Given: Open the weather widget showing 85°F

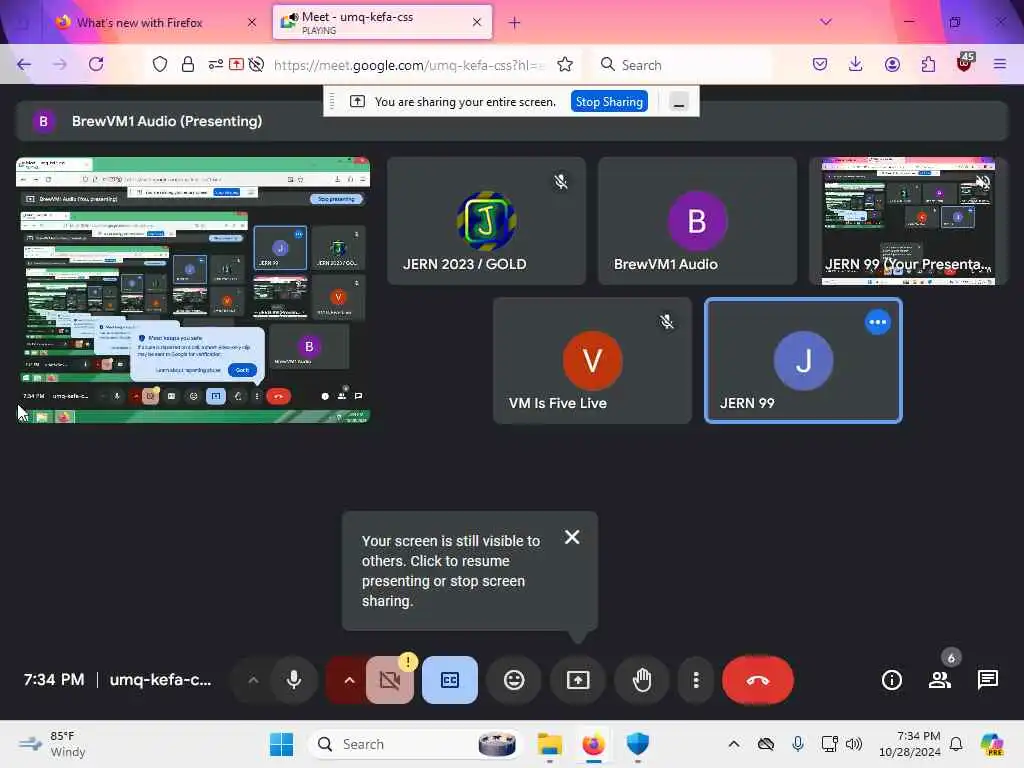Looking at the screenshot, I should [52, 744].
